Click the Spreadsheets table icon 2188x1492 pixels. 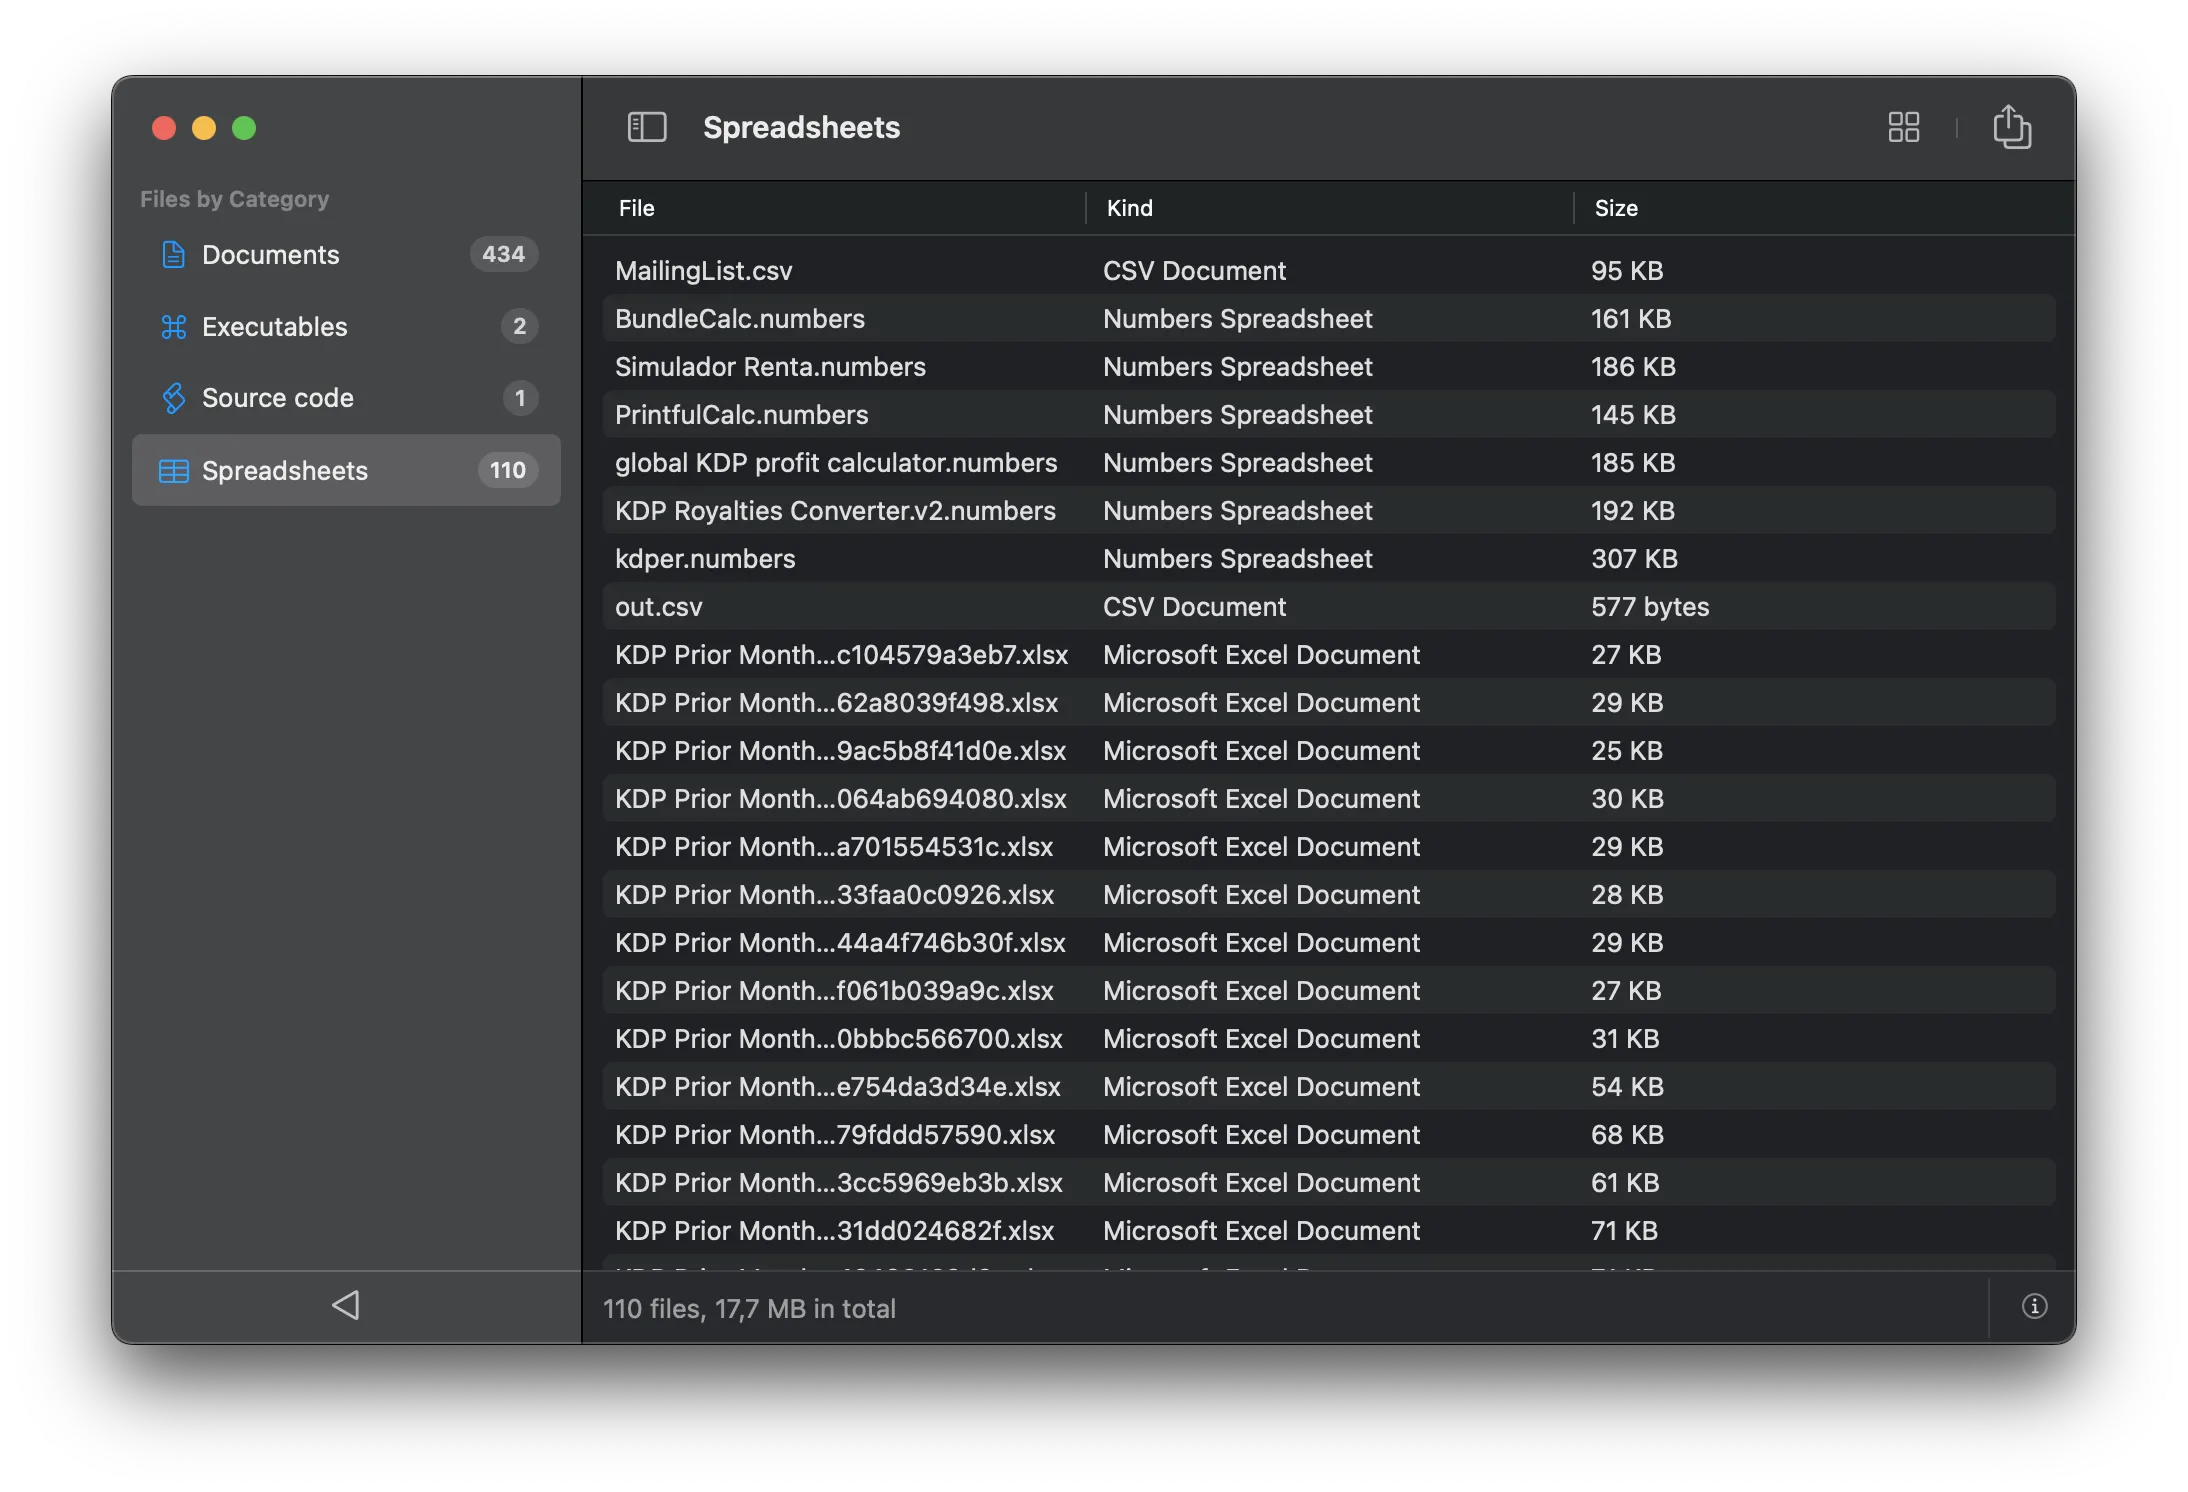coord(173,471)
